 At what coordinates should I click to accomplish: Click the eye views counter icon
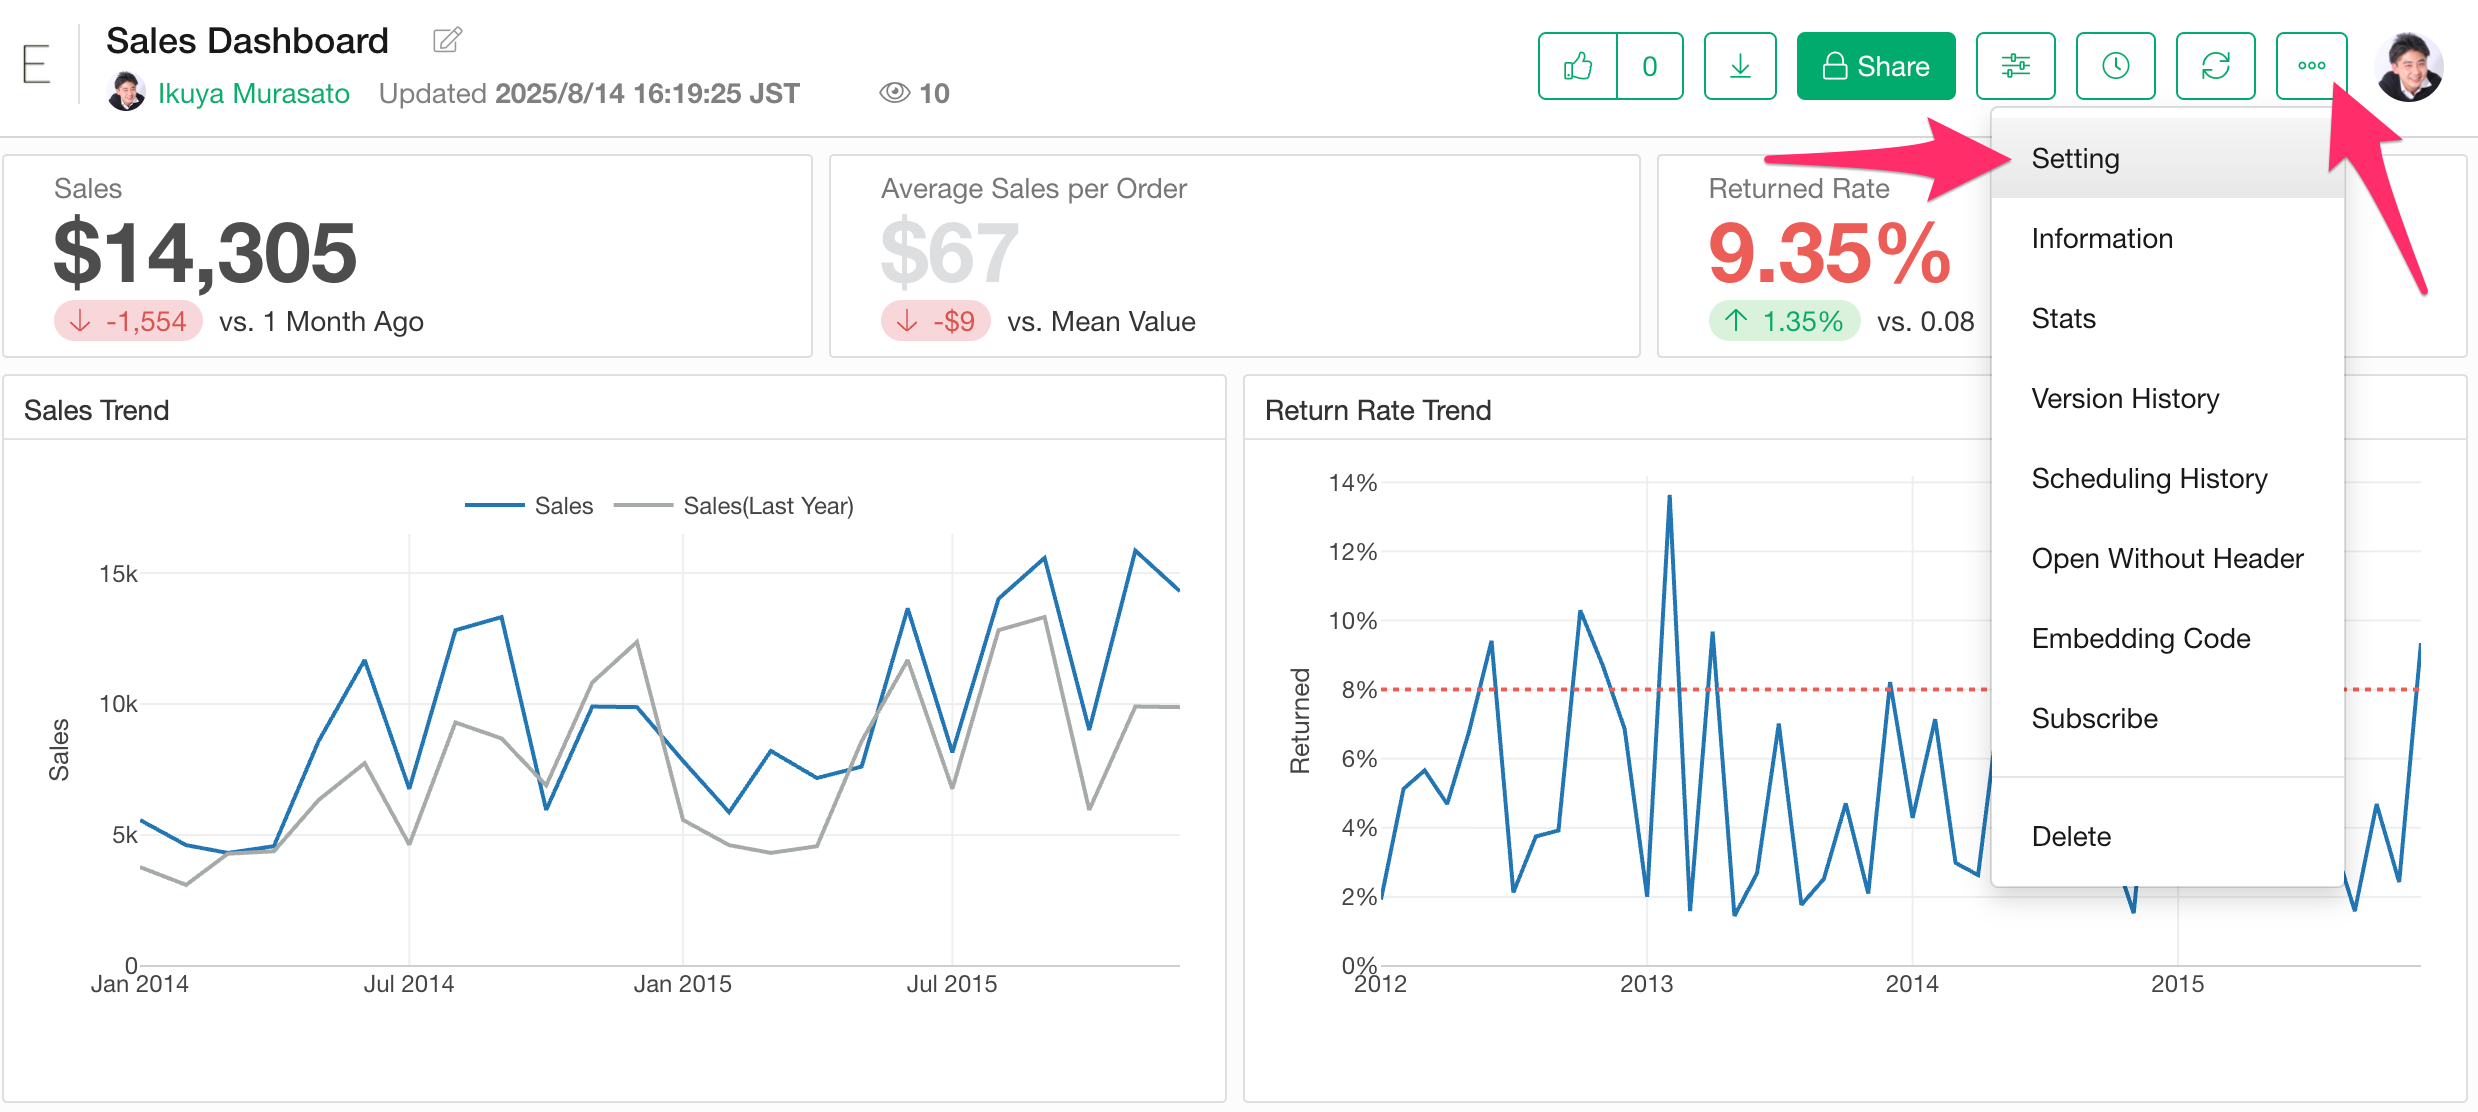(894, 93)
